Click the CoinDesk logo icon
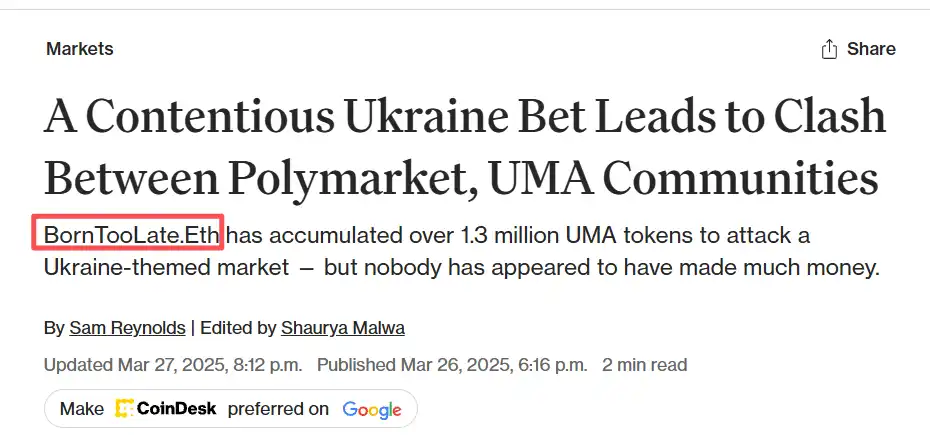Image resolution: width=930 pixels, height=435 pixels. (x=124, y=408)
